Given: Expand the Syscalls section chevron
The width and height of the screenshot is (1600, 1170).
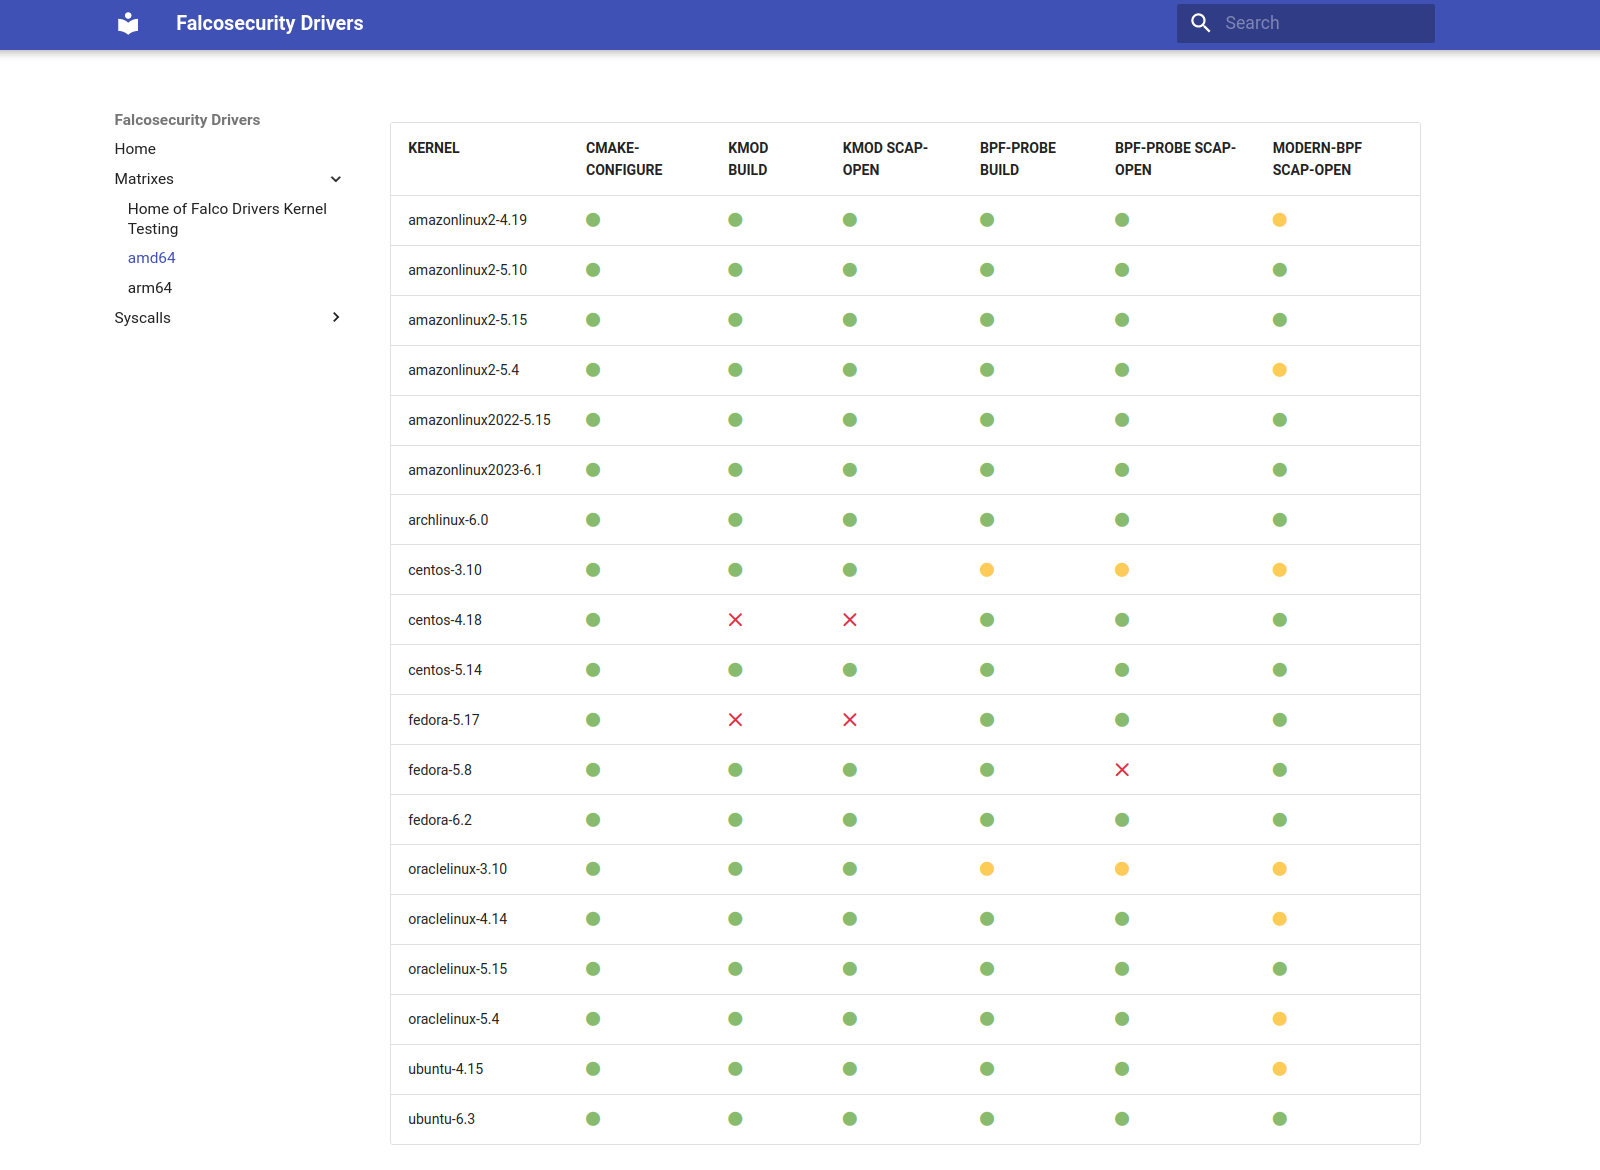Looking at the screenshot, I should [336, 318].
